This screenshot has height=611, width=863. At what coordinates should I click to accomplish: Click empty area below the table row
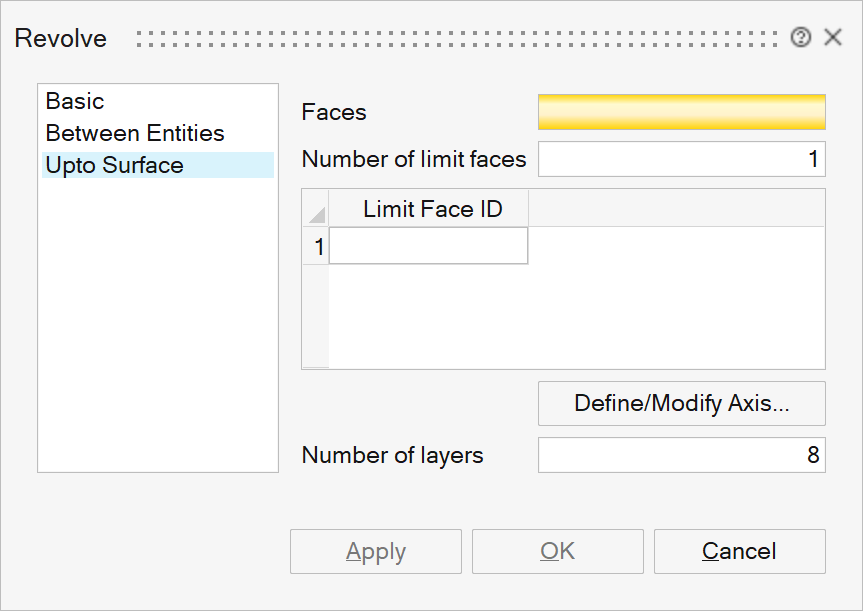[575, 320]
